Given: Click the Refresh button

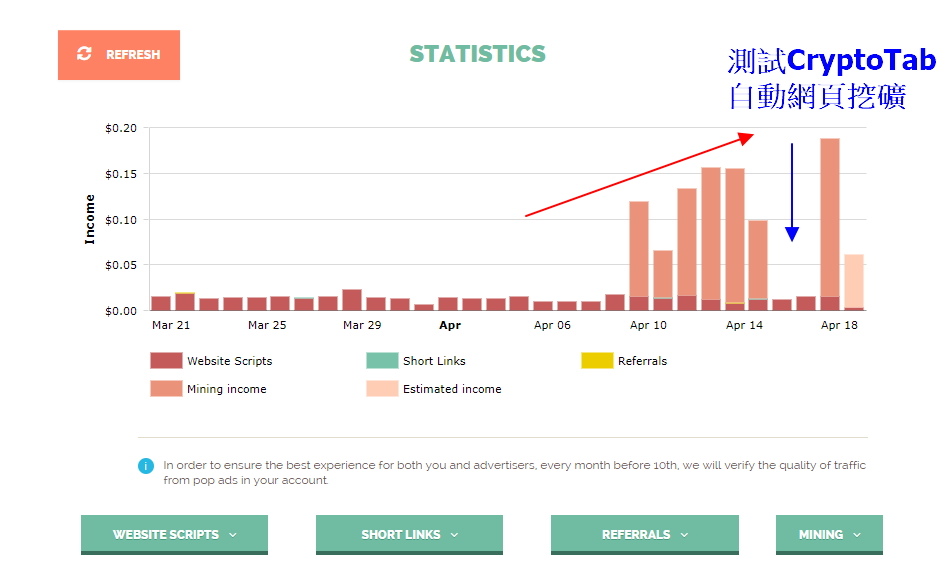Looking at the screenshot, I should pyautogui.click(x=119, y=55).
